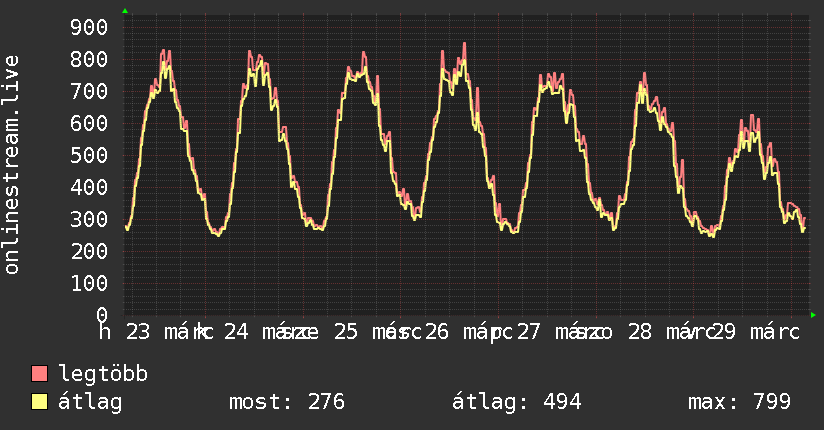Click the 'átlag: 494' average value
824x430 pixels.
(x=517, y=402)
